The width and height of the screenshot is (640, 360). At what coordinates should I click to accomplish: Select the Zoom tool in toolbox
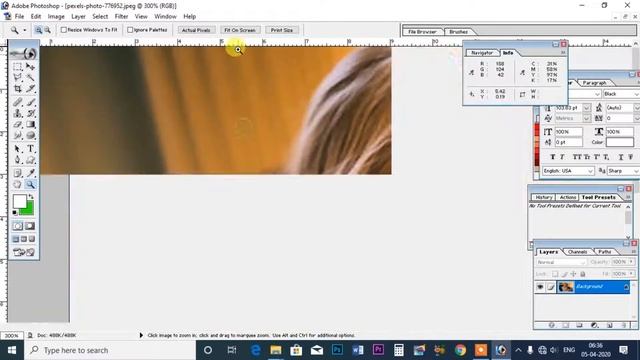[30, 184]
